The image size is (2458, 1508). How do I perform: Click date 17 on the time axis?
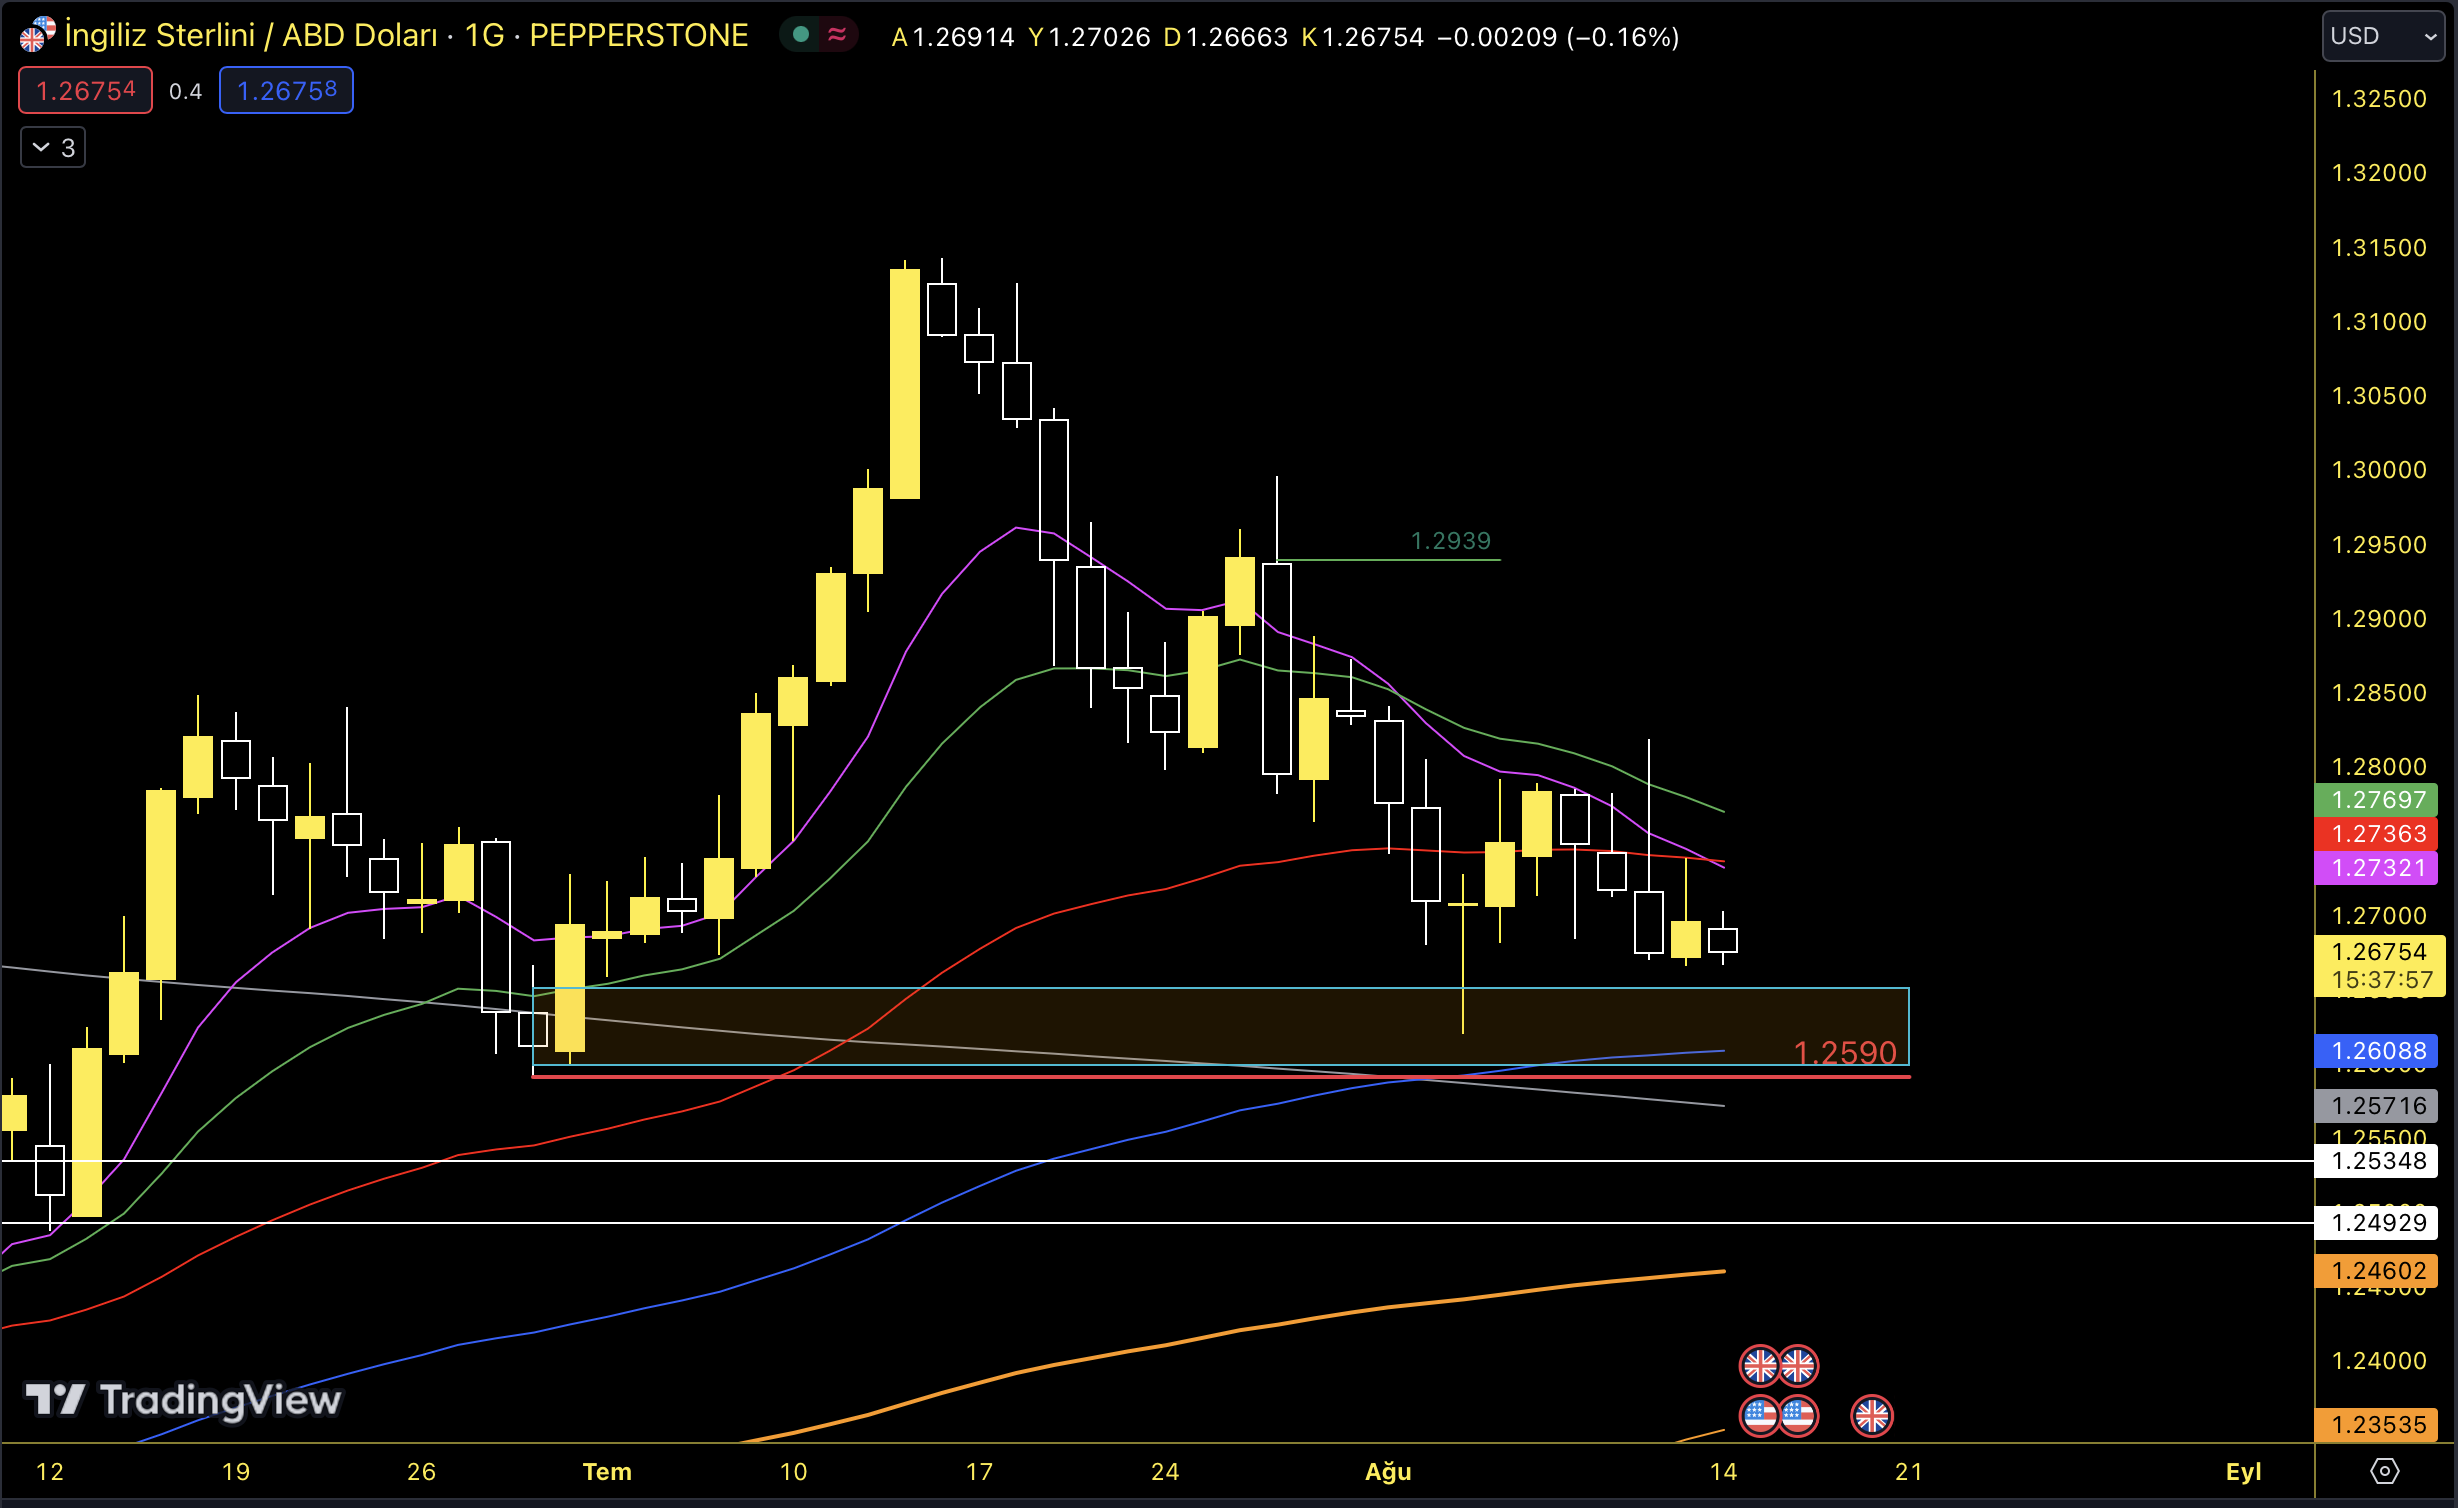pos(979,1472)
